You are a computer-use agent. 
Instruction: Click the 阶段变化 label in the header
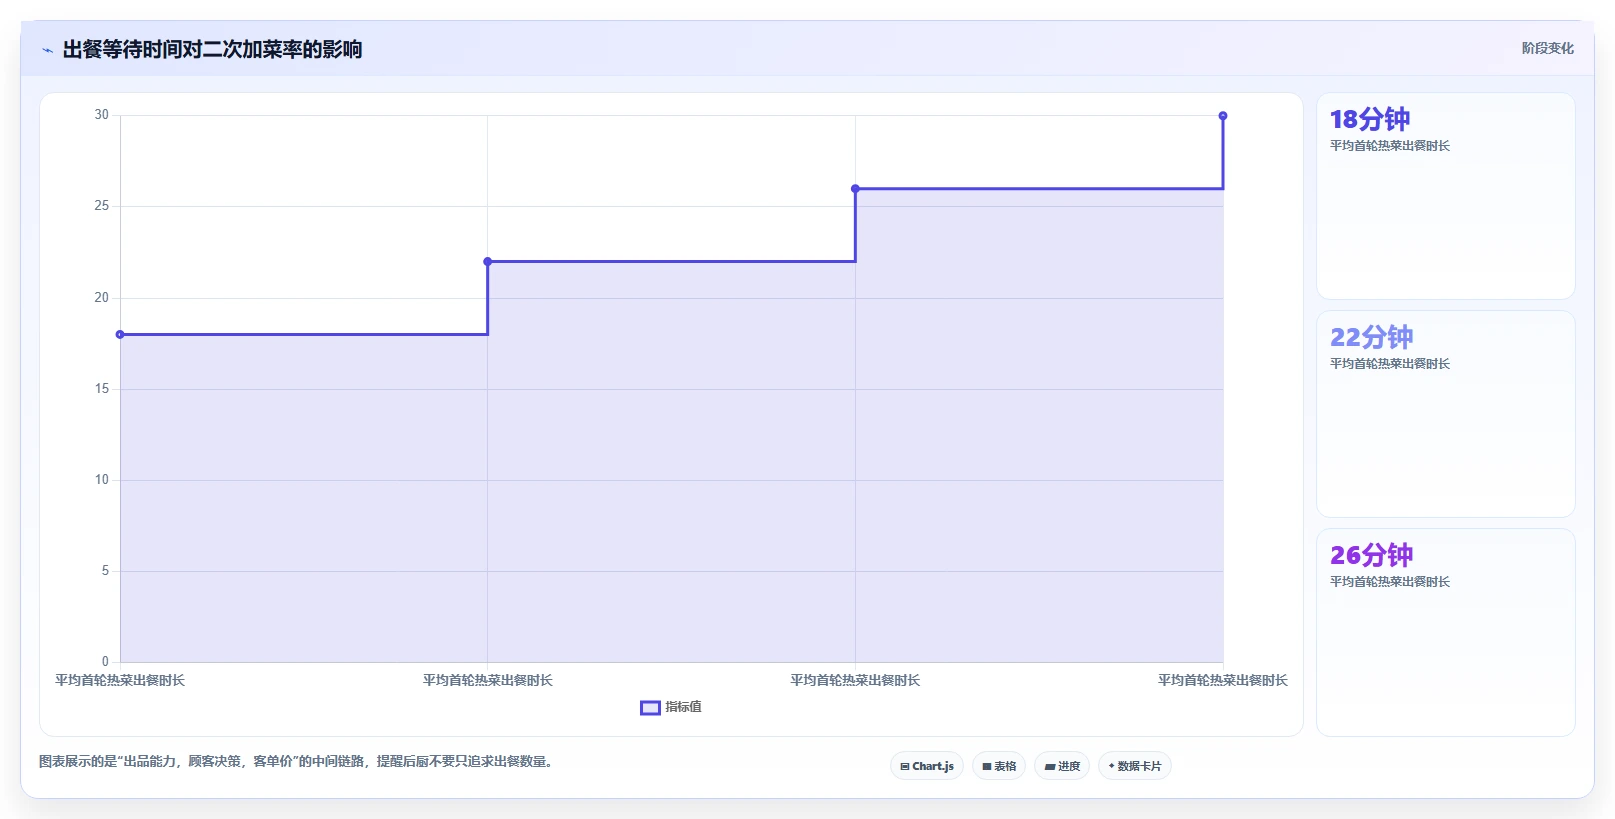(x=1547, y=48)
